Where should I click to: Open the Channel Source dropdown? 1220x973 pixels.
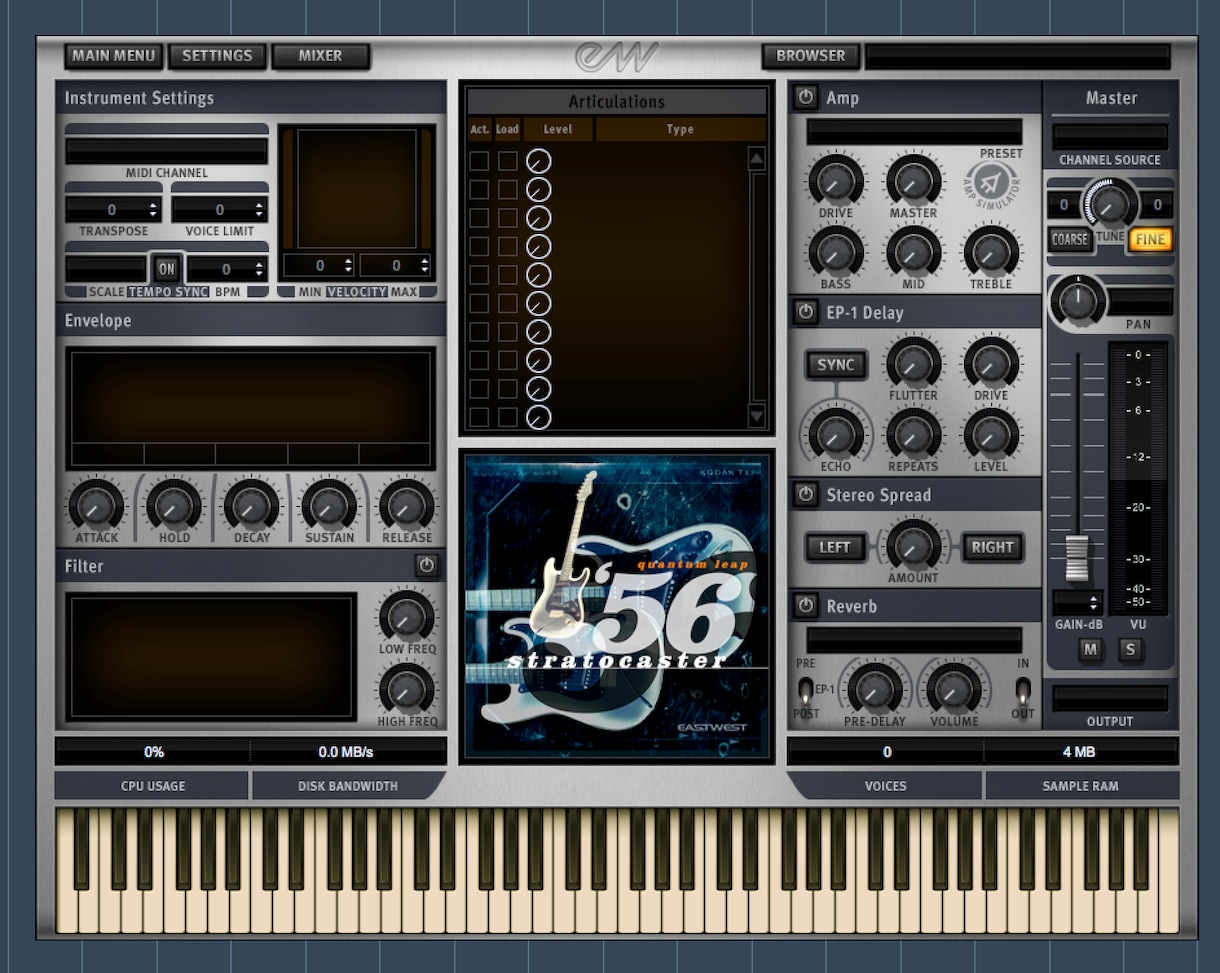pyautogui.click(x=1110, y=137)
